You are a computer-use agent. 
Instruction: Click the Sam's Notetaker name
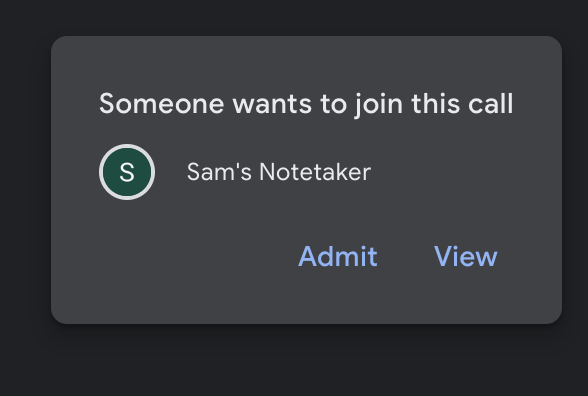279,172
